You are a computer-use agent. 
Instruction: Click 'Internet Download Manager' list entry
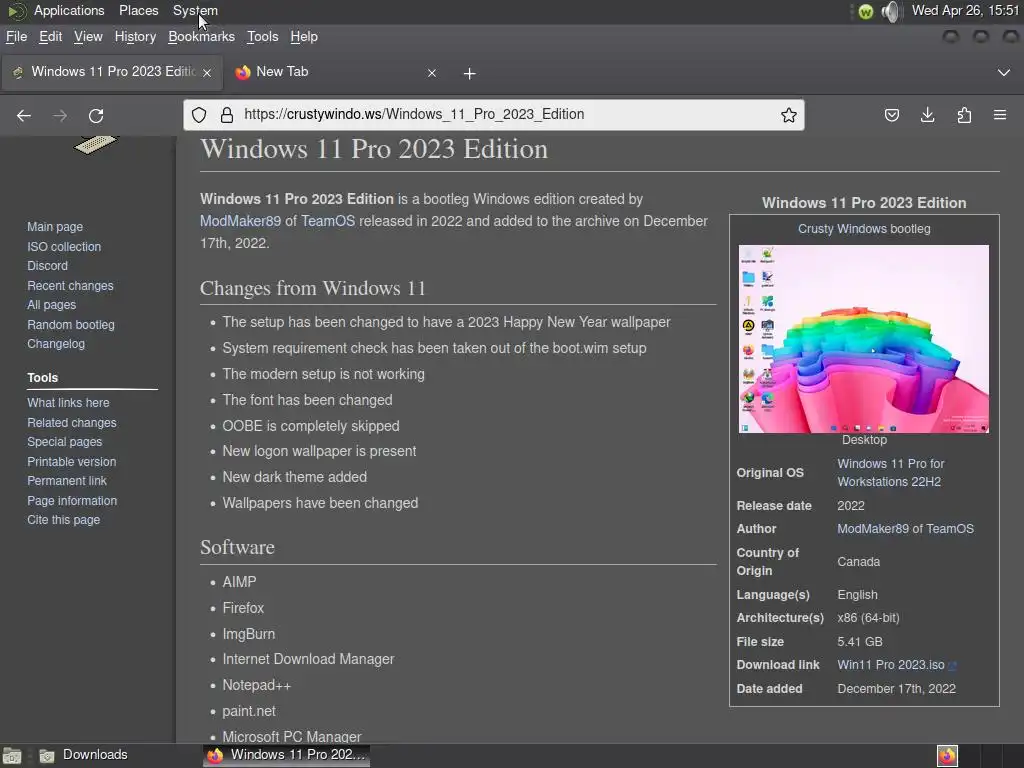[x=308, y=660]
